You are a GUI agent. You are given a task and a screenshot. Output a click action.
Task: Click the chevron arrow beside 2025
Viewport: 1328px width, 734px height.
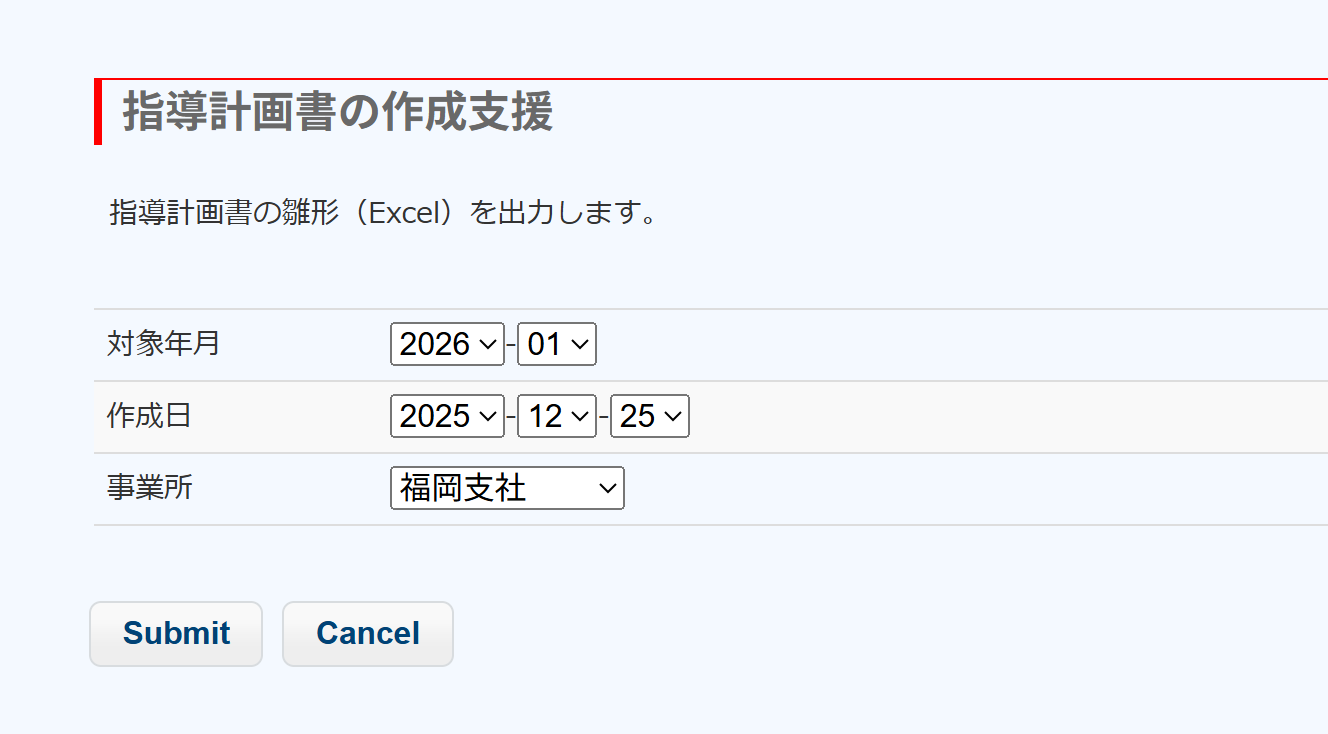tap(488, 416)
